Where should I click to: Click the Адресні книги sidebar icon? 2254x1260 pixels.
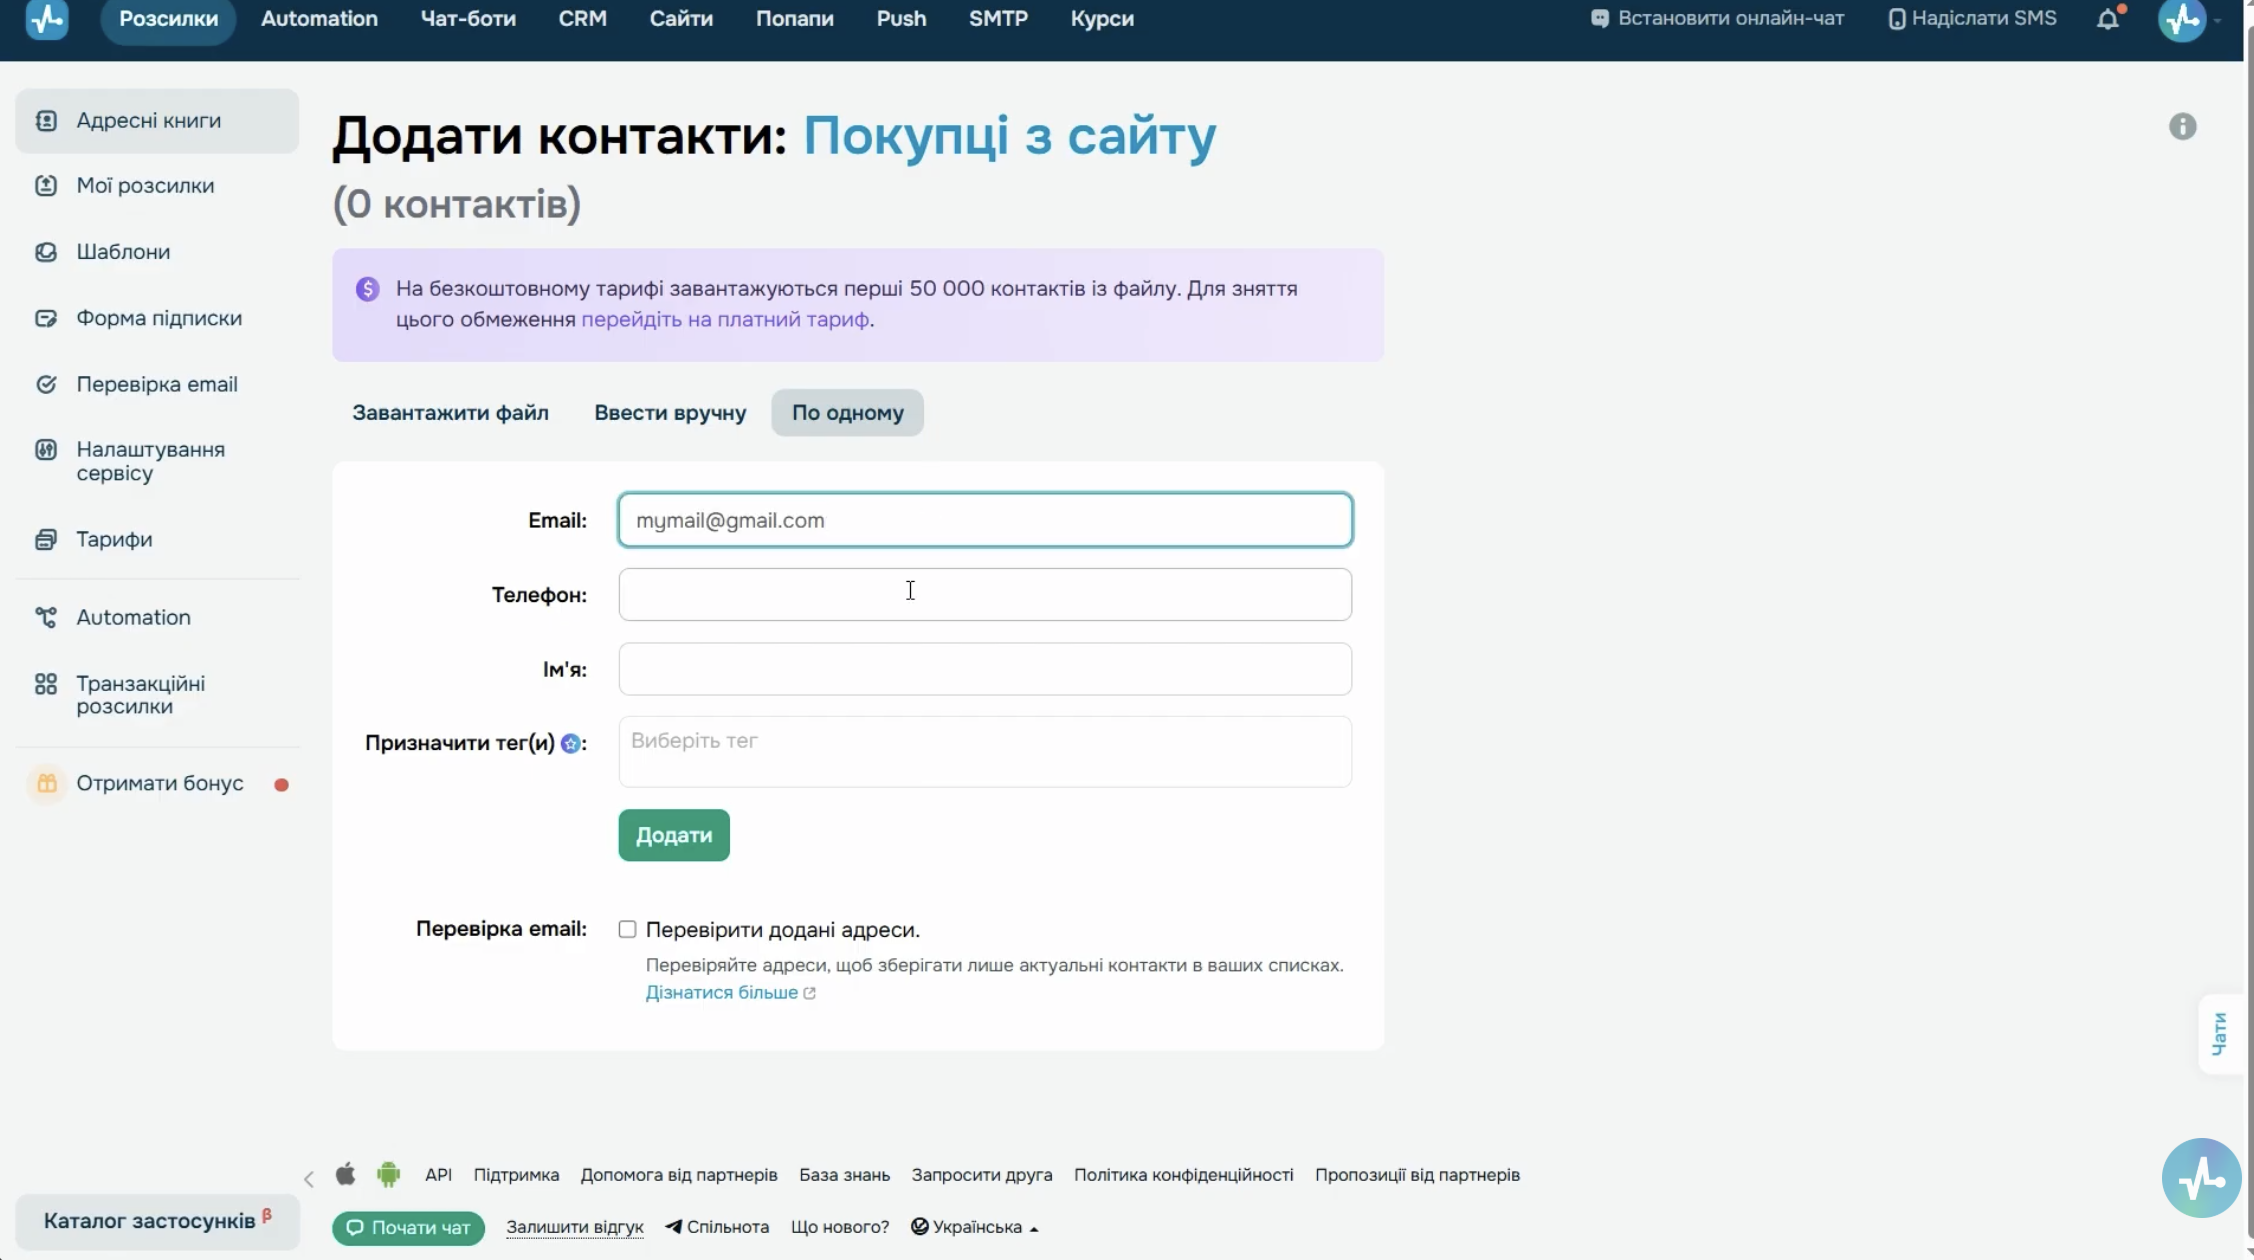[46, 121]
